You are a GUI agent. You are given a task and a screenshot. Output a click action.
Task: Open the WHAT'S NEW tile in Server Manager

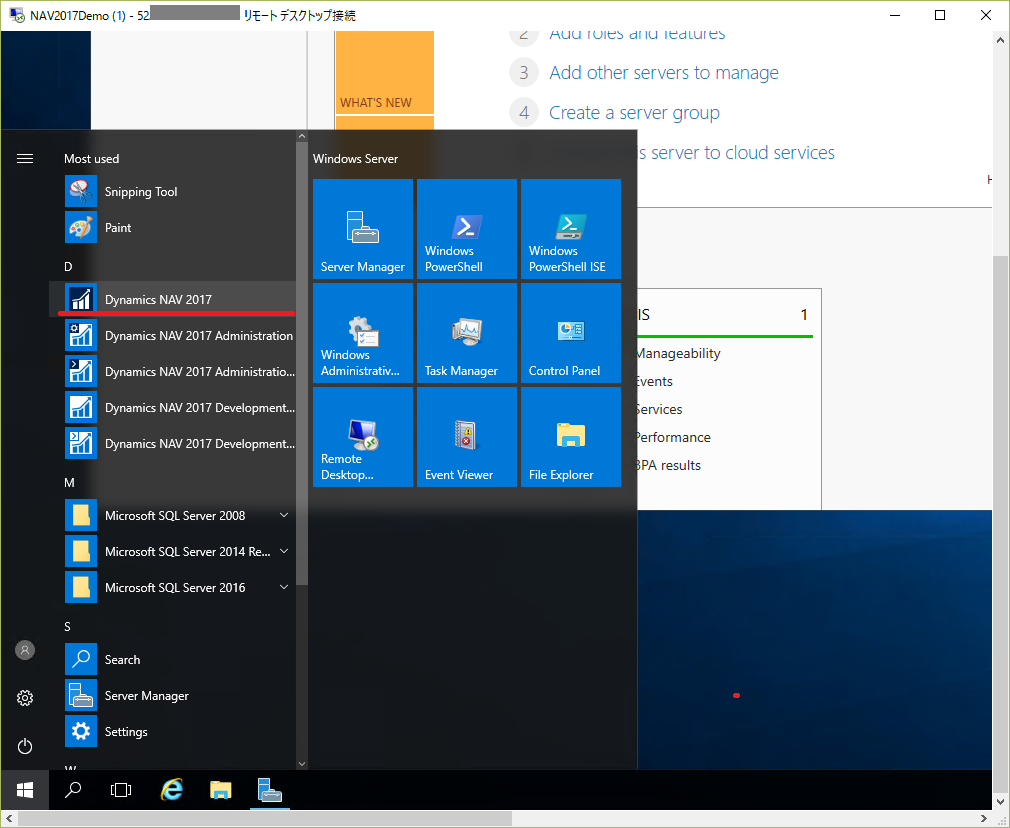pos(385,72)
